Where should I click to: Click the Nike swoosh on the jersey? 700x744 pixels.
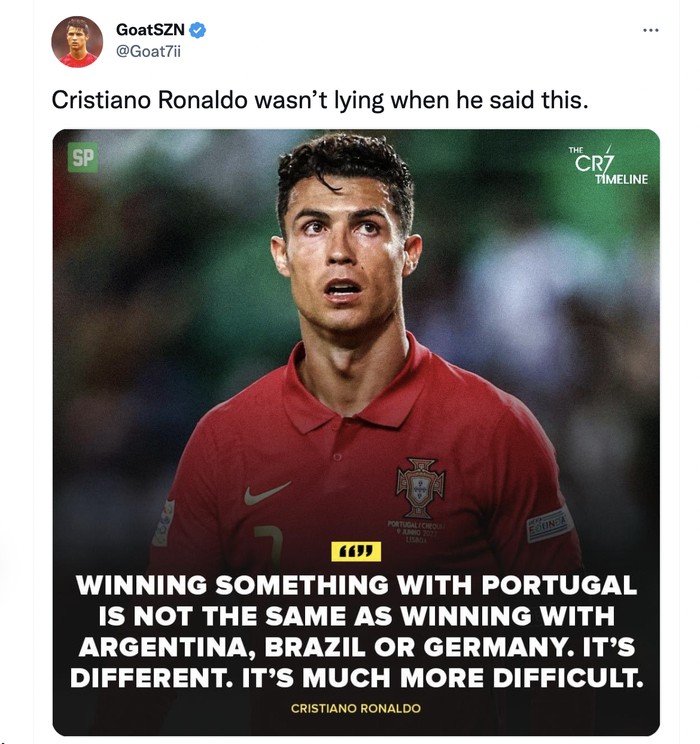click(267, 493)
